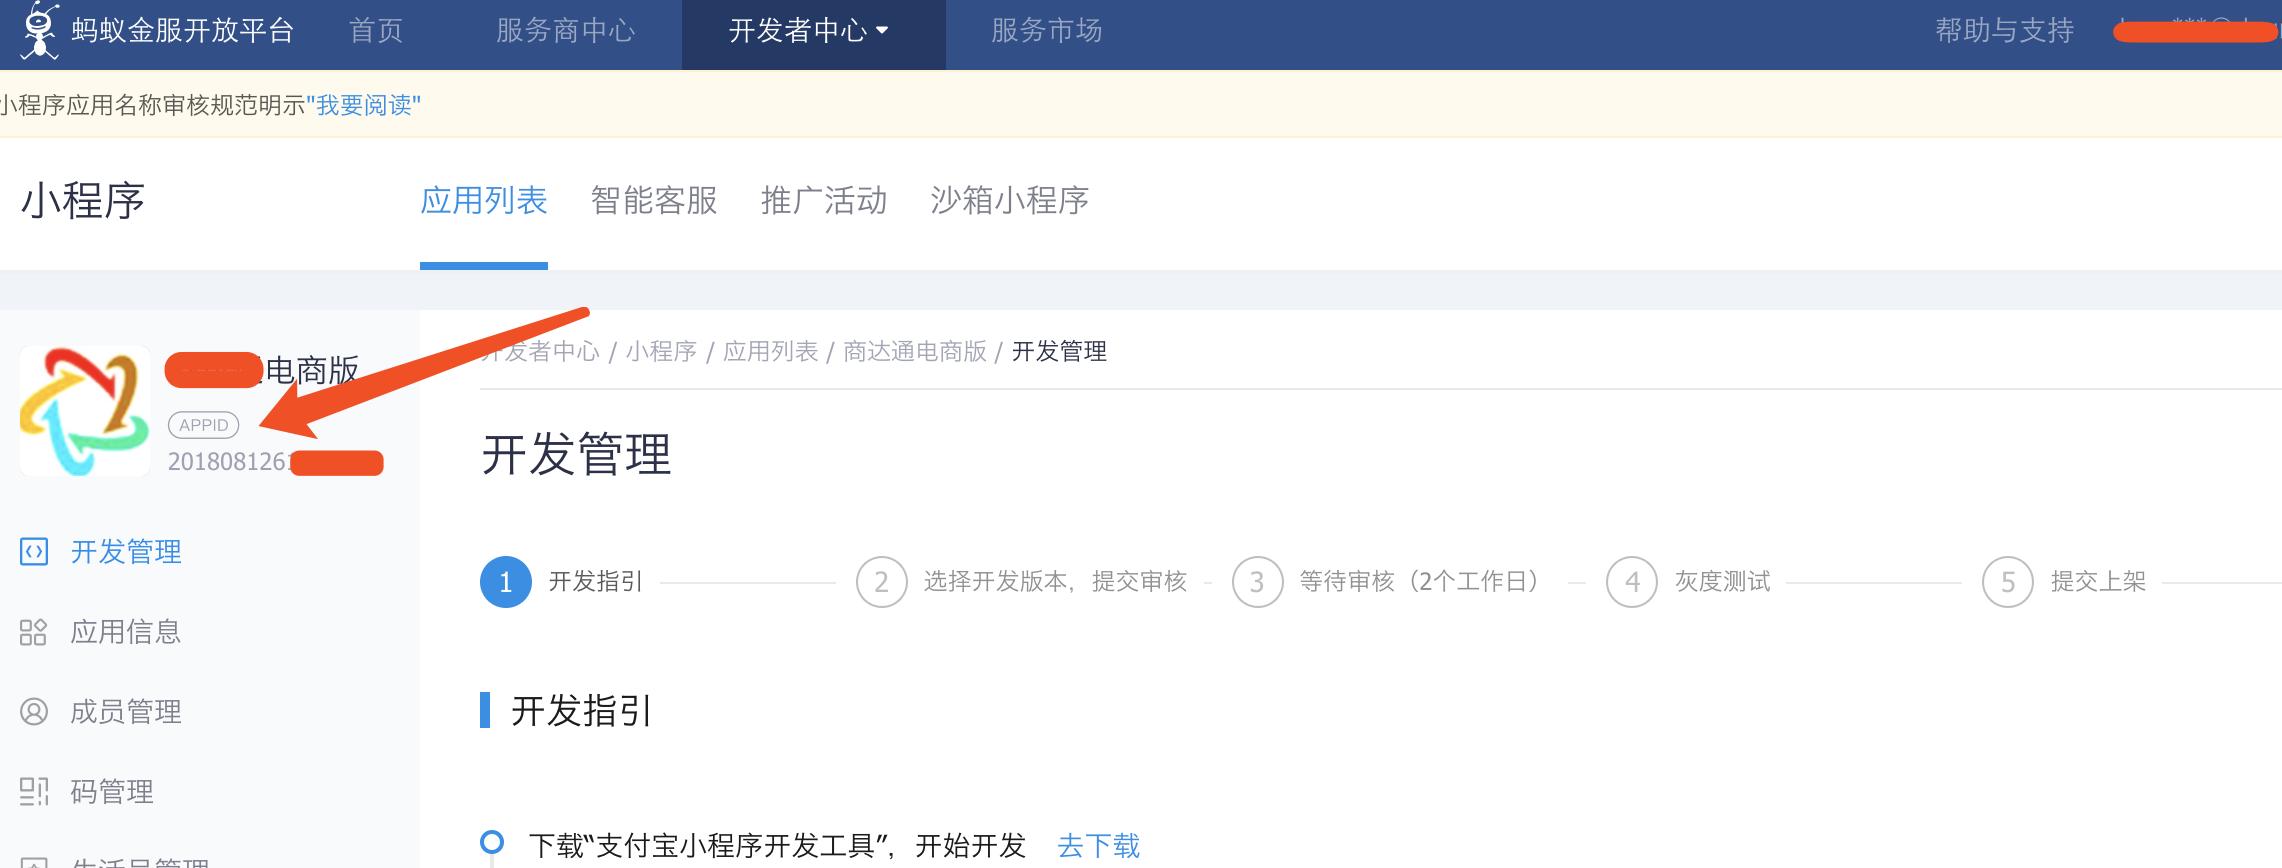Open 成员管理 in the sidebar
Screen dimensions: 2282x868
click(x=126, y=712)
